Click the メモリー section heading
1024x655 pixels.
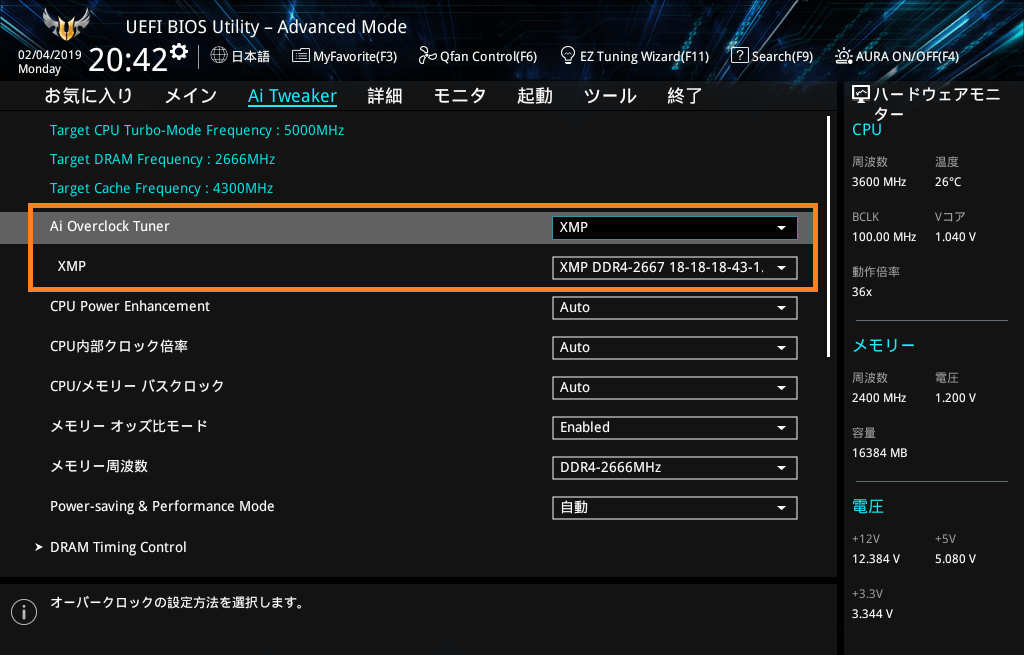point(884,345)
